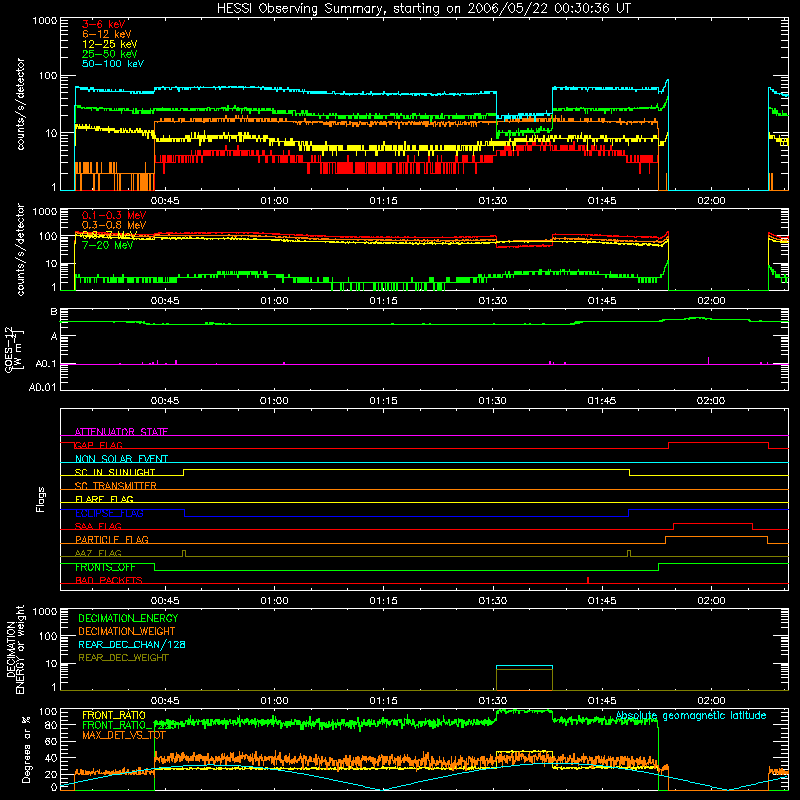The width and height of the screenshot is (800, 800).
Task: Click the PARTICLE_FLAG label
Action: pos(112,539)
